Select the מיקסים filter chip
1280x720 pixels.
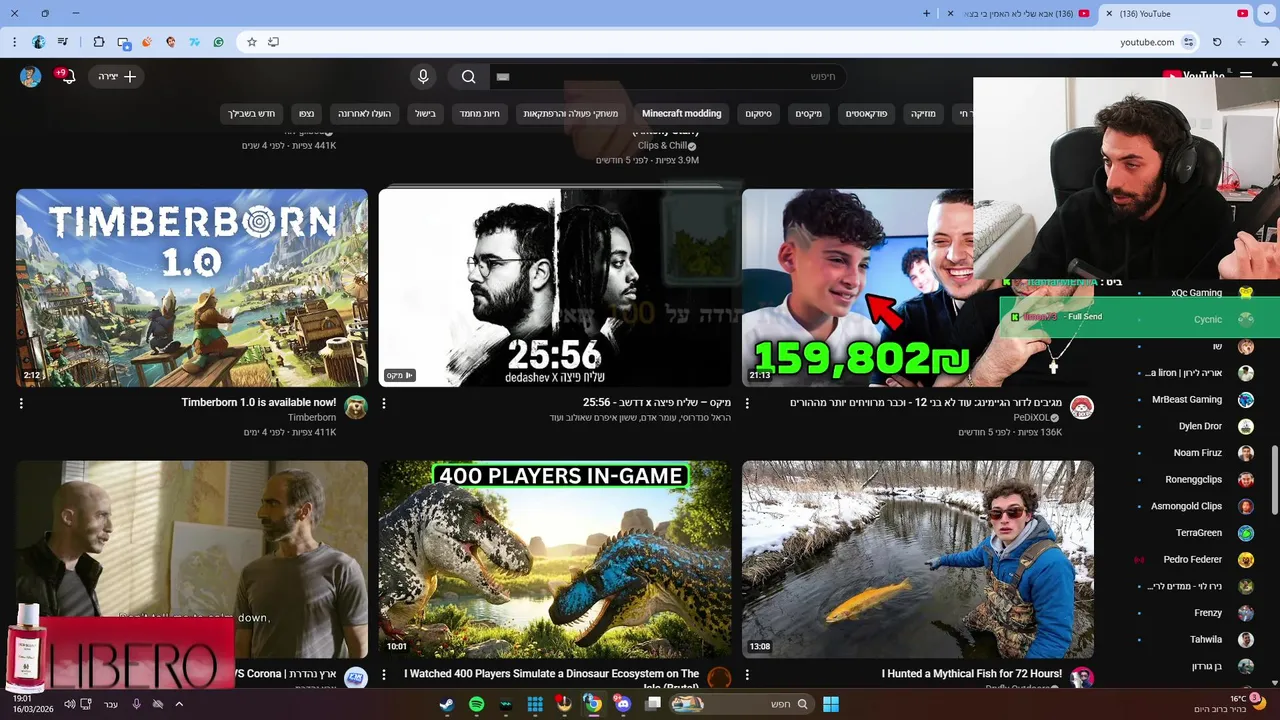click(x=808, y=114)
